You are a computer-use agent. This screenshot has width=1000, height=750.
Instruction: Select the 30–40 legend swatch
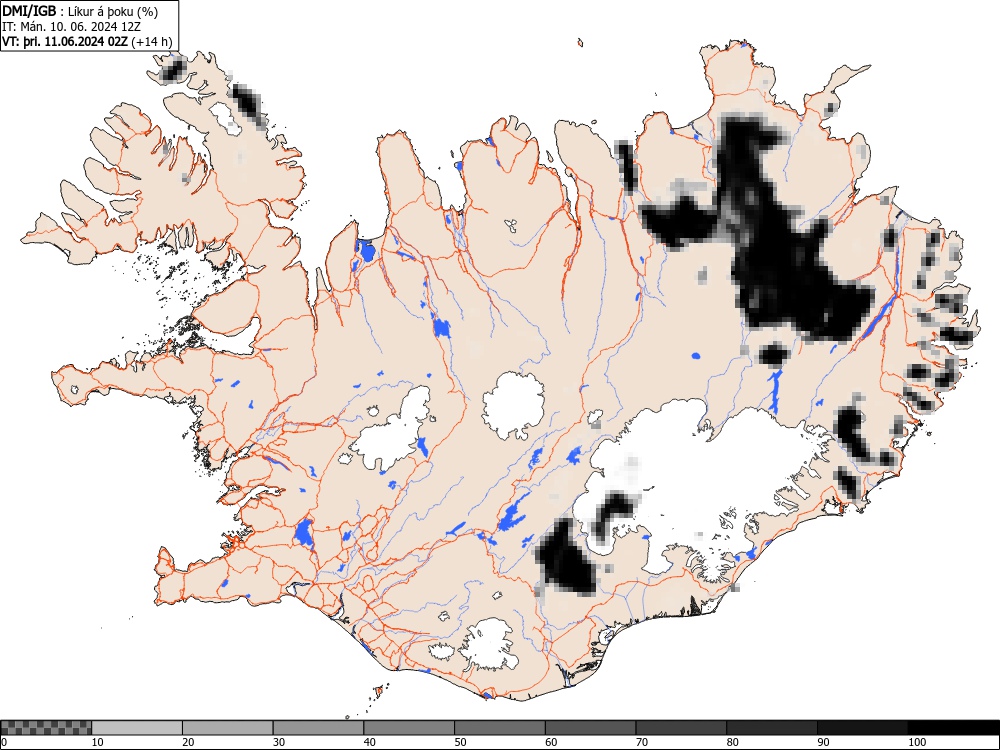pyautogui.click(x=318, y=728)
